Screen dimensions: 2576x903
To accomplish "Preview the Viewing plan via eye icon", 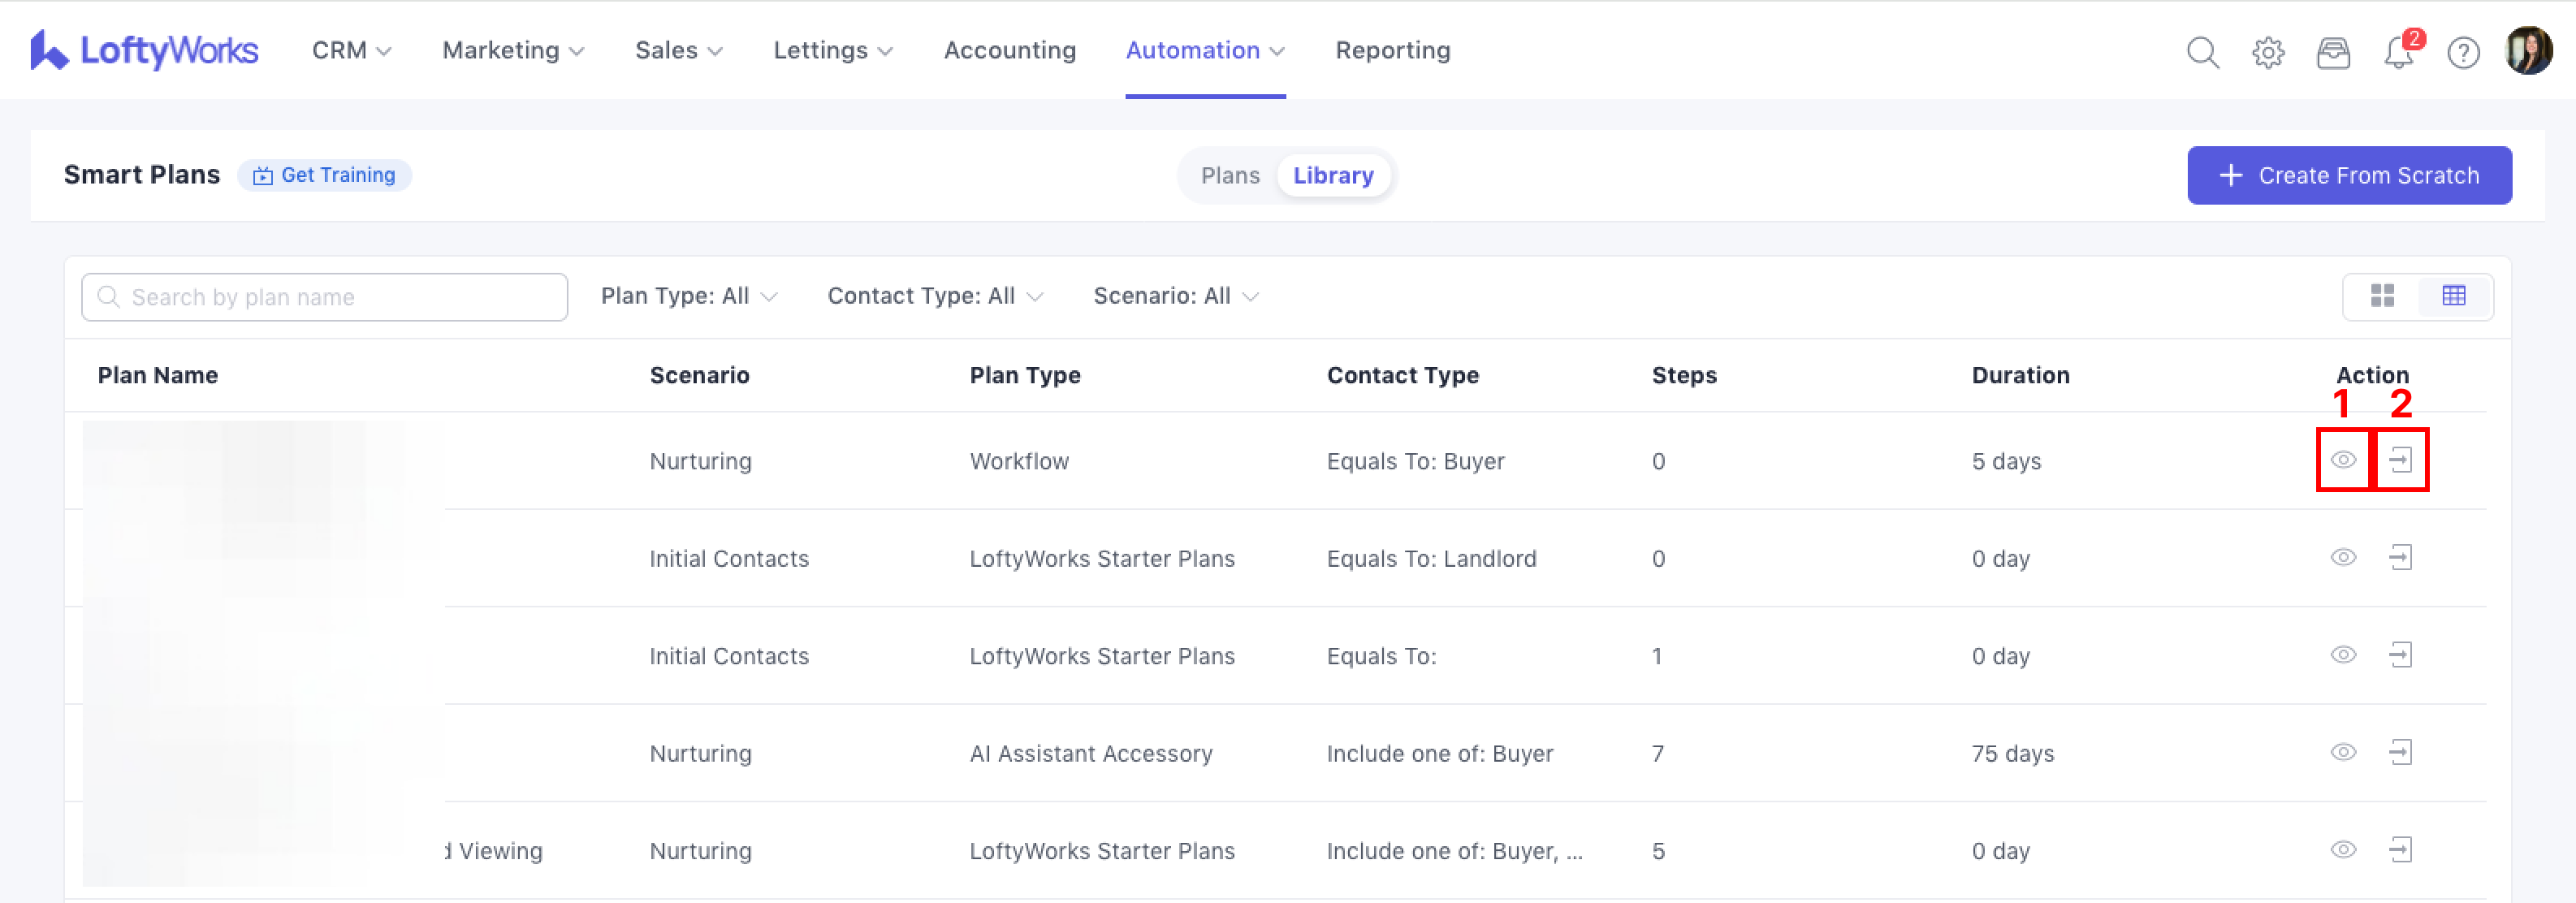I will [x=2343, y=850].
